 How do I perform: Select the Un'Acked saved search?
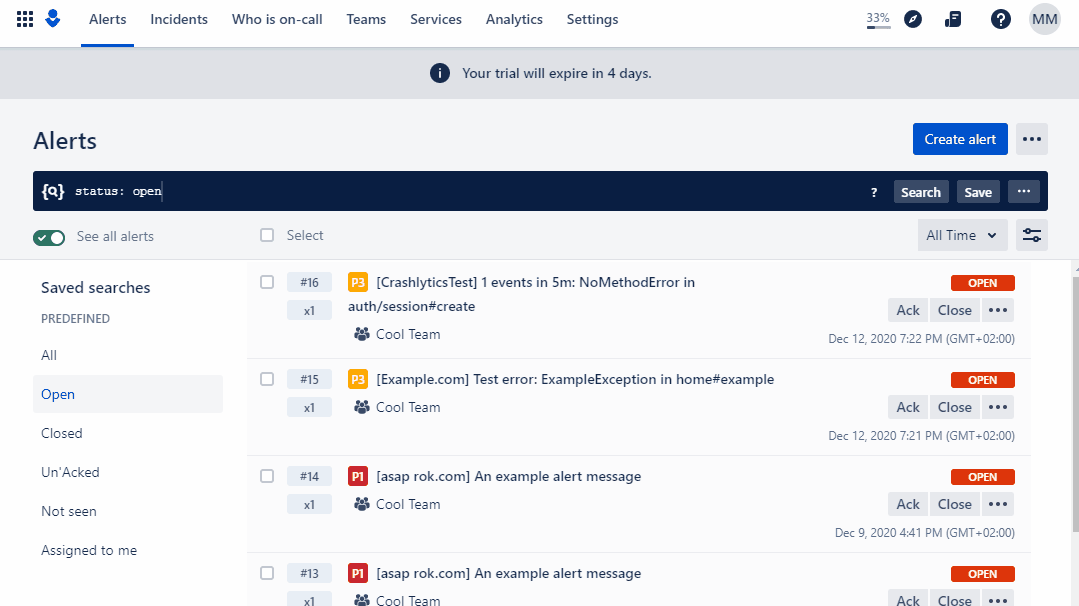[127, 473]
